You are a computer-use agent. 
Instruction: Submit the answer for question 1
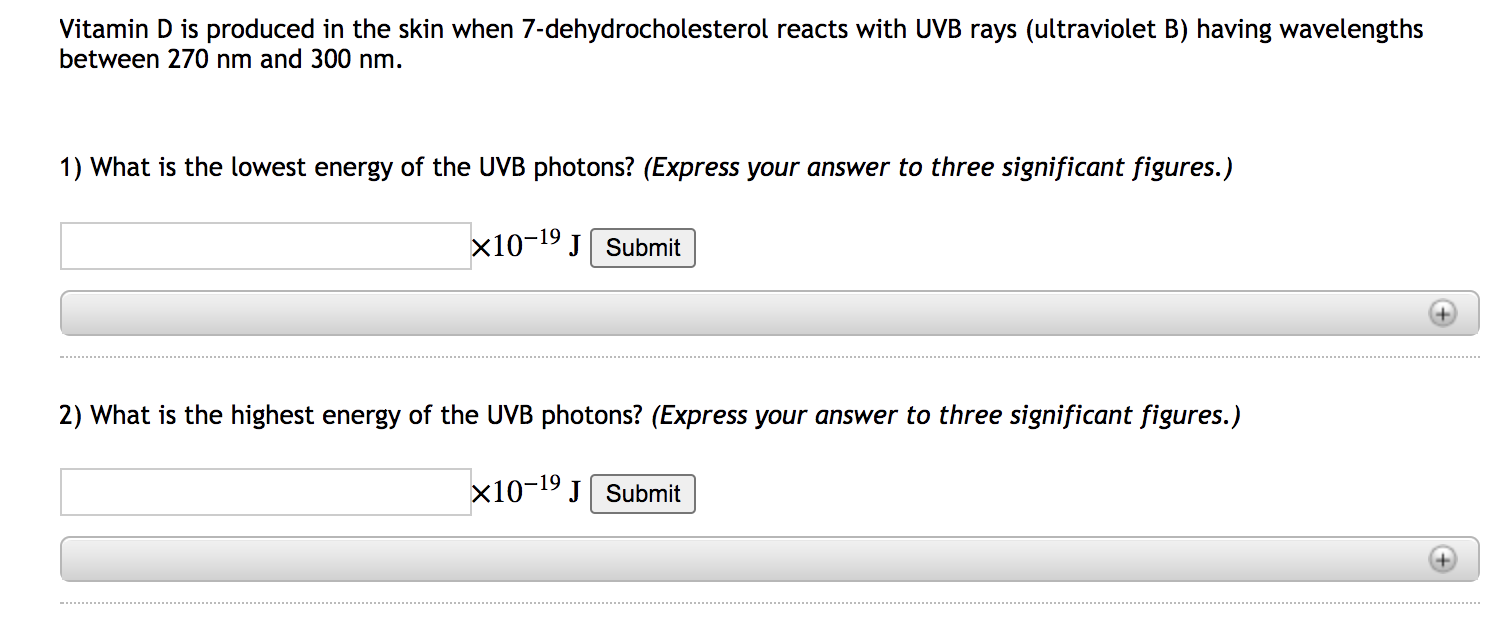643,248
